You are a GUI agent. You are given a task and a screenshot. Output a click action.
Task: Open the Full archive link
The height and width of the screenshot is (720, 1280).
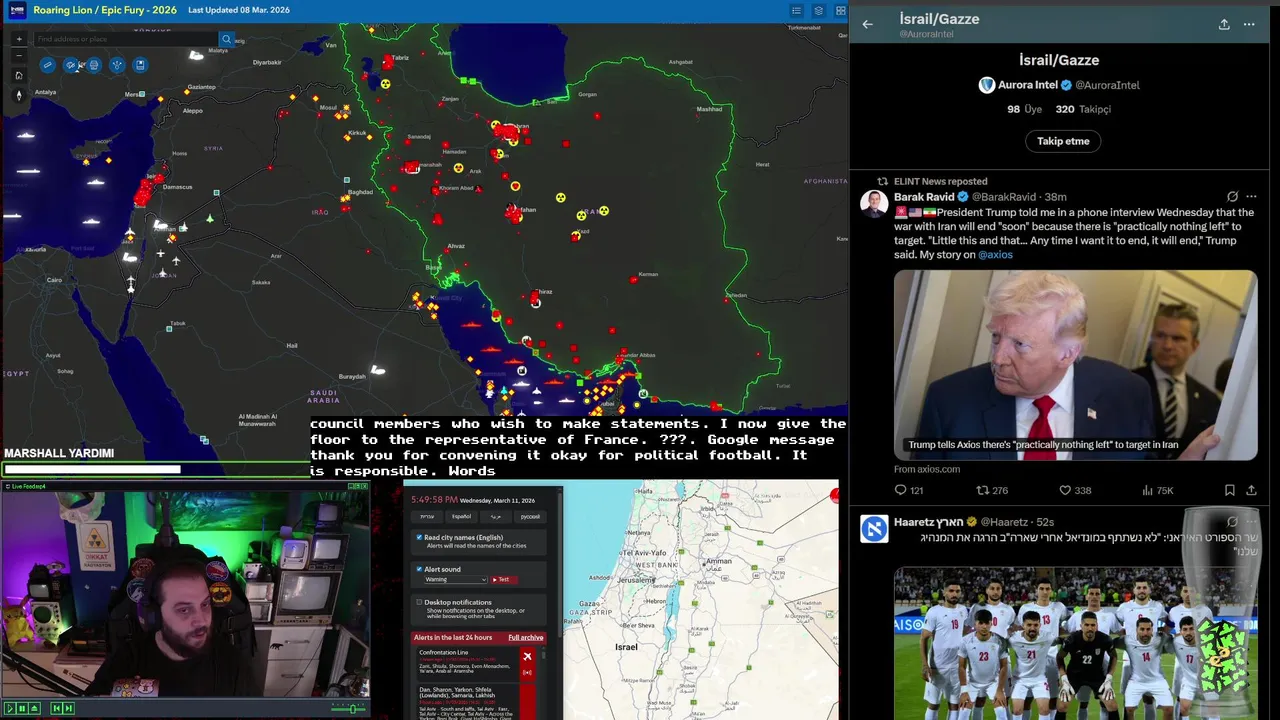526,637
